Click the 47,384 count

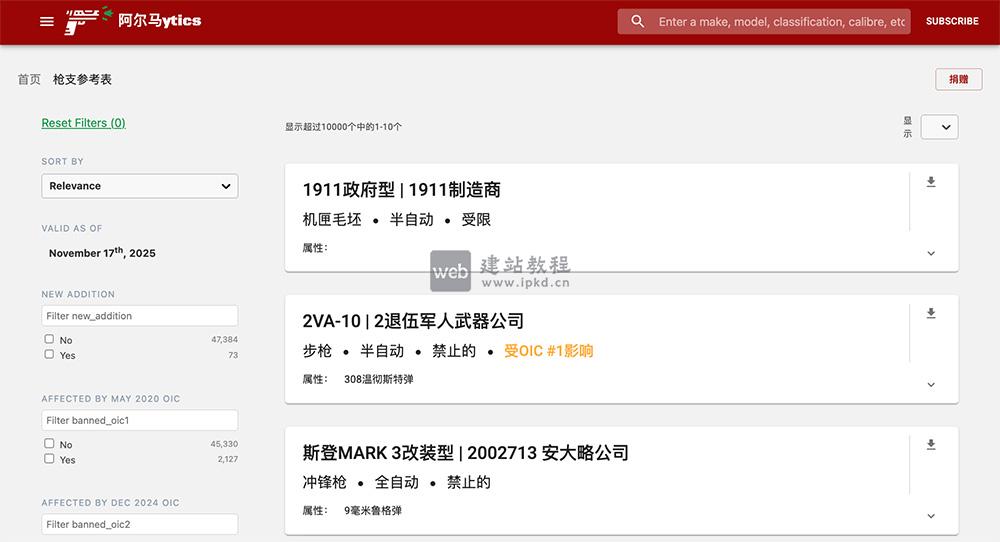pos(224,339)
